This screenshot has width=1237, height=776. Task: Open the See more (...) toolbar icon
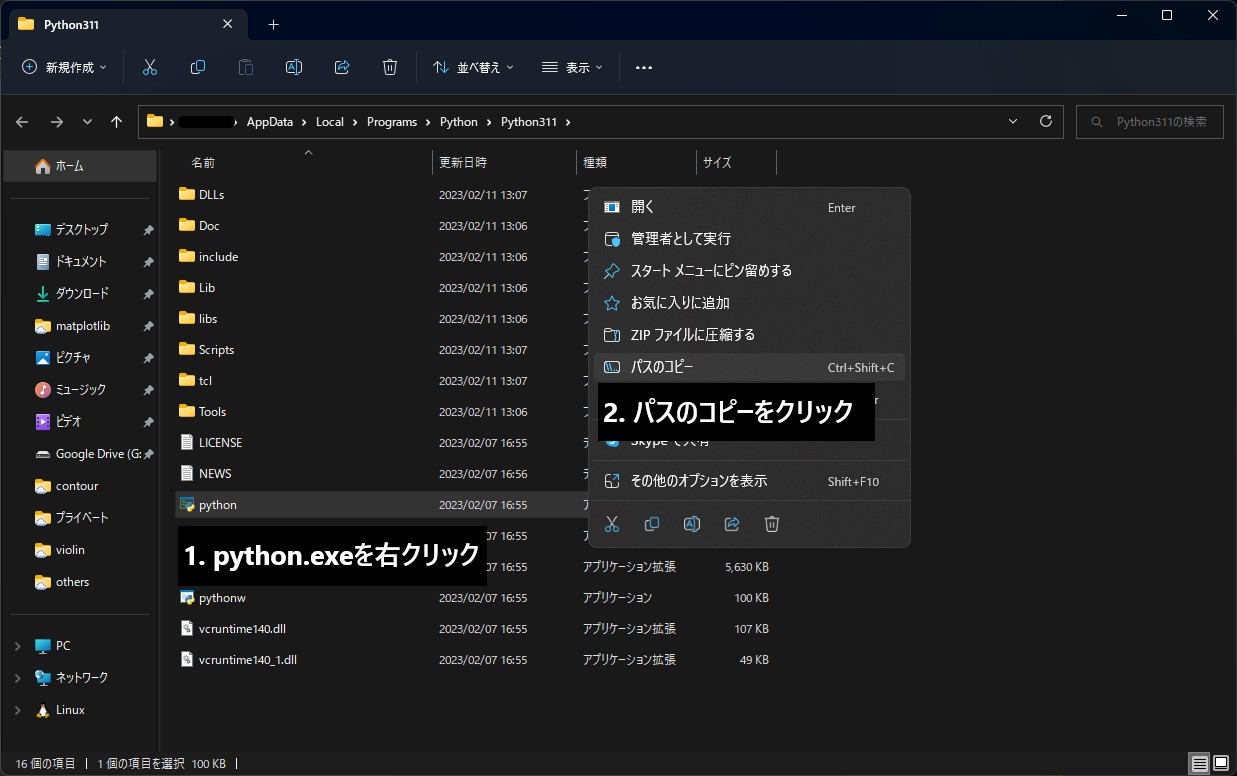pyautogui.click(x=643, y=66)
